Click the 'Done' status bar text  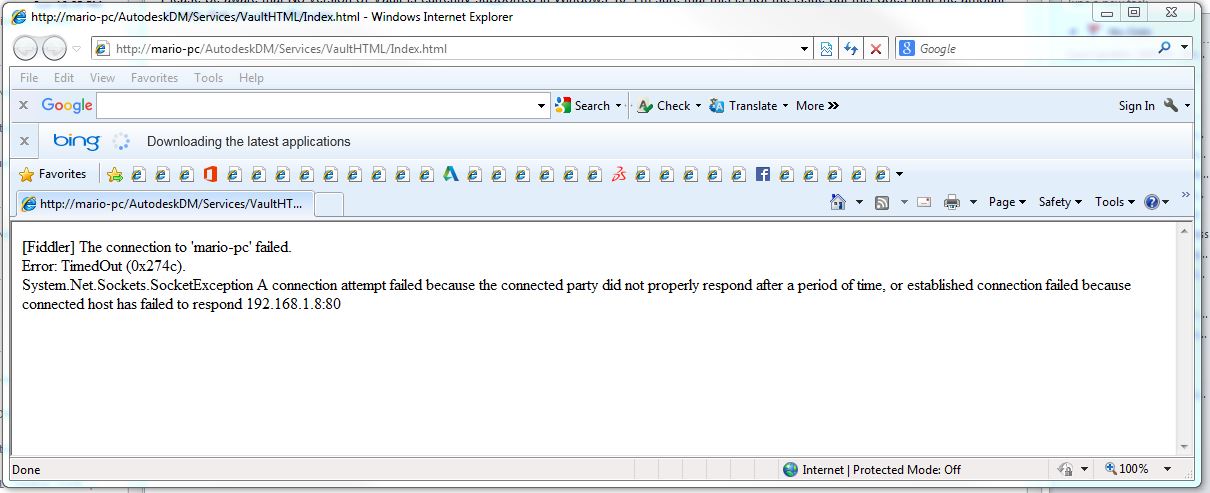(26, 469)
